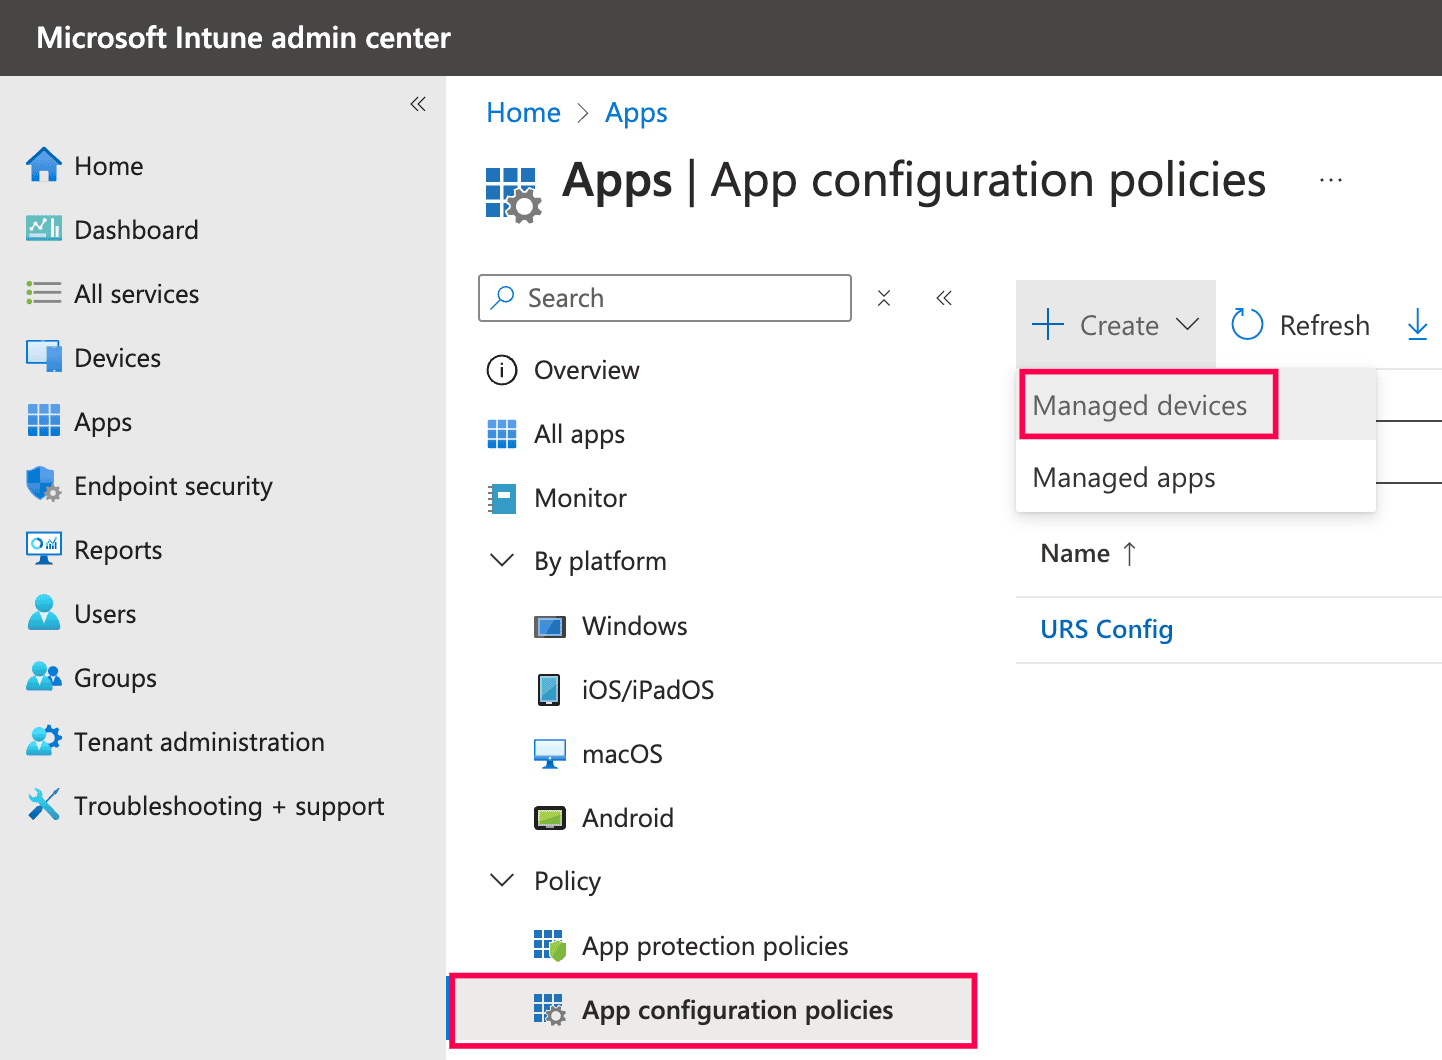The width and height of the screenshot is (1442, 1060).
Task: Collapse the By platform section
Action: click(502, 561)
